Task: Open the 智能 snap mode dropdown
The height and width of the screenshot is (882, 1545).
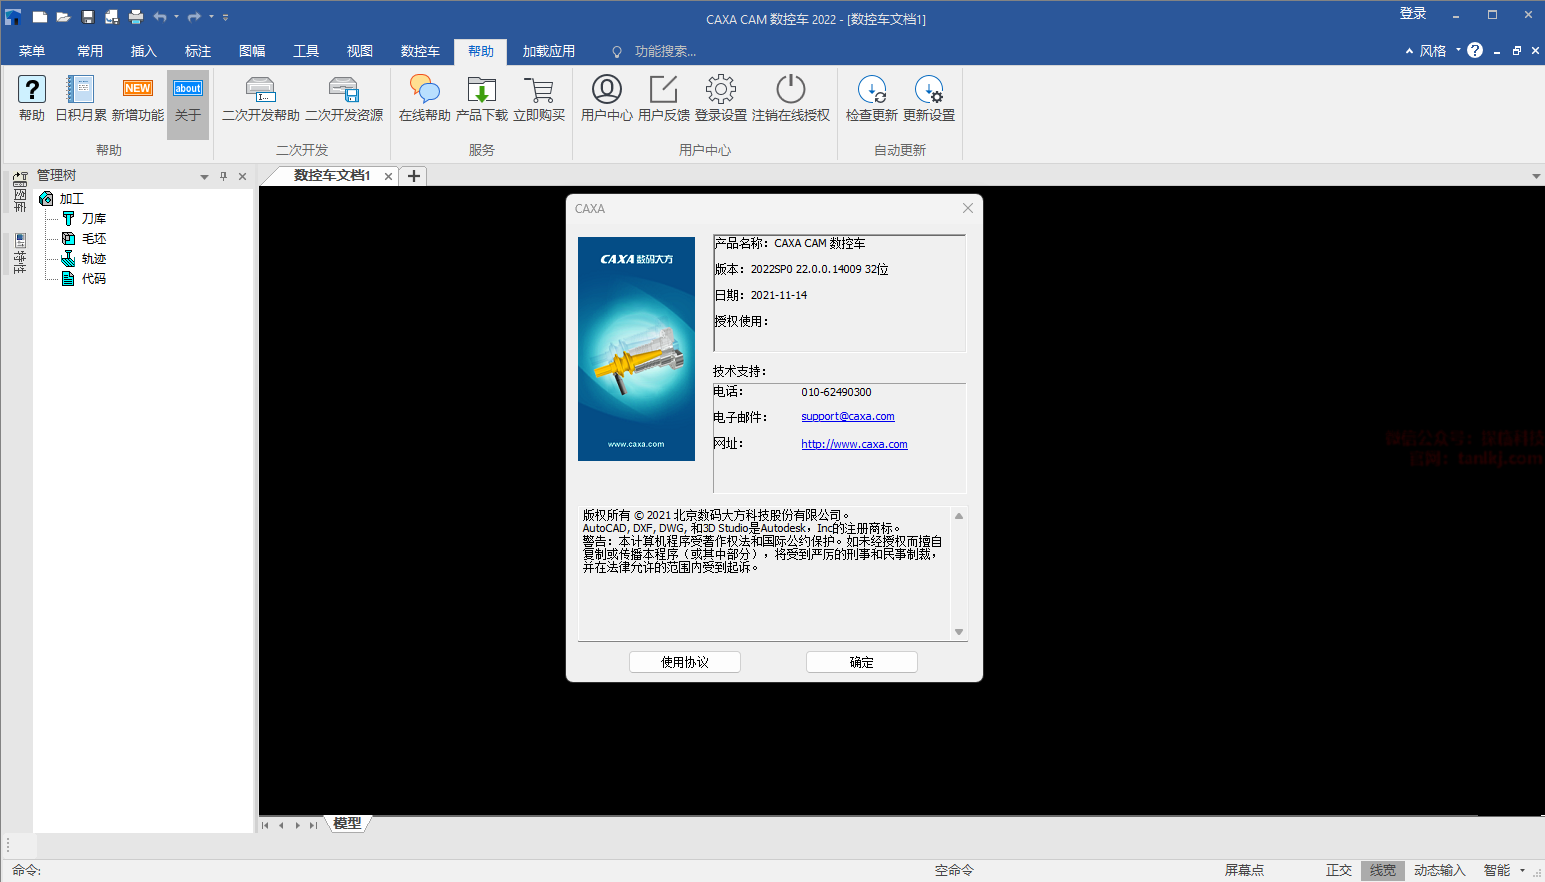Action: pos(1523,870)
